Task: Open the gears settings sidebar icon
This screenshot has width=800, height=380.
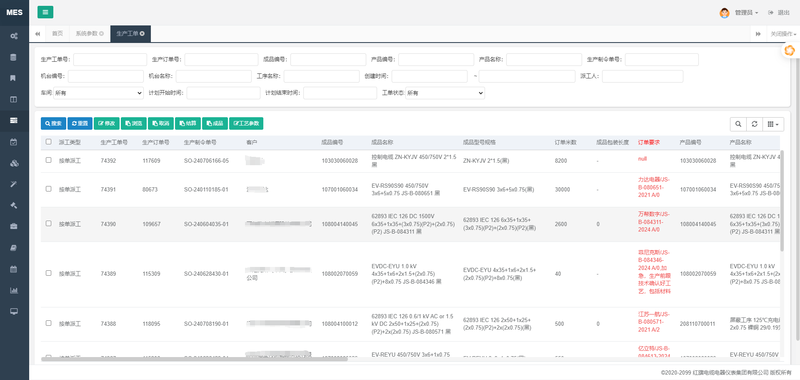Action: click(x=14, y=36)
